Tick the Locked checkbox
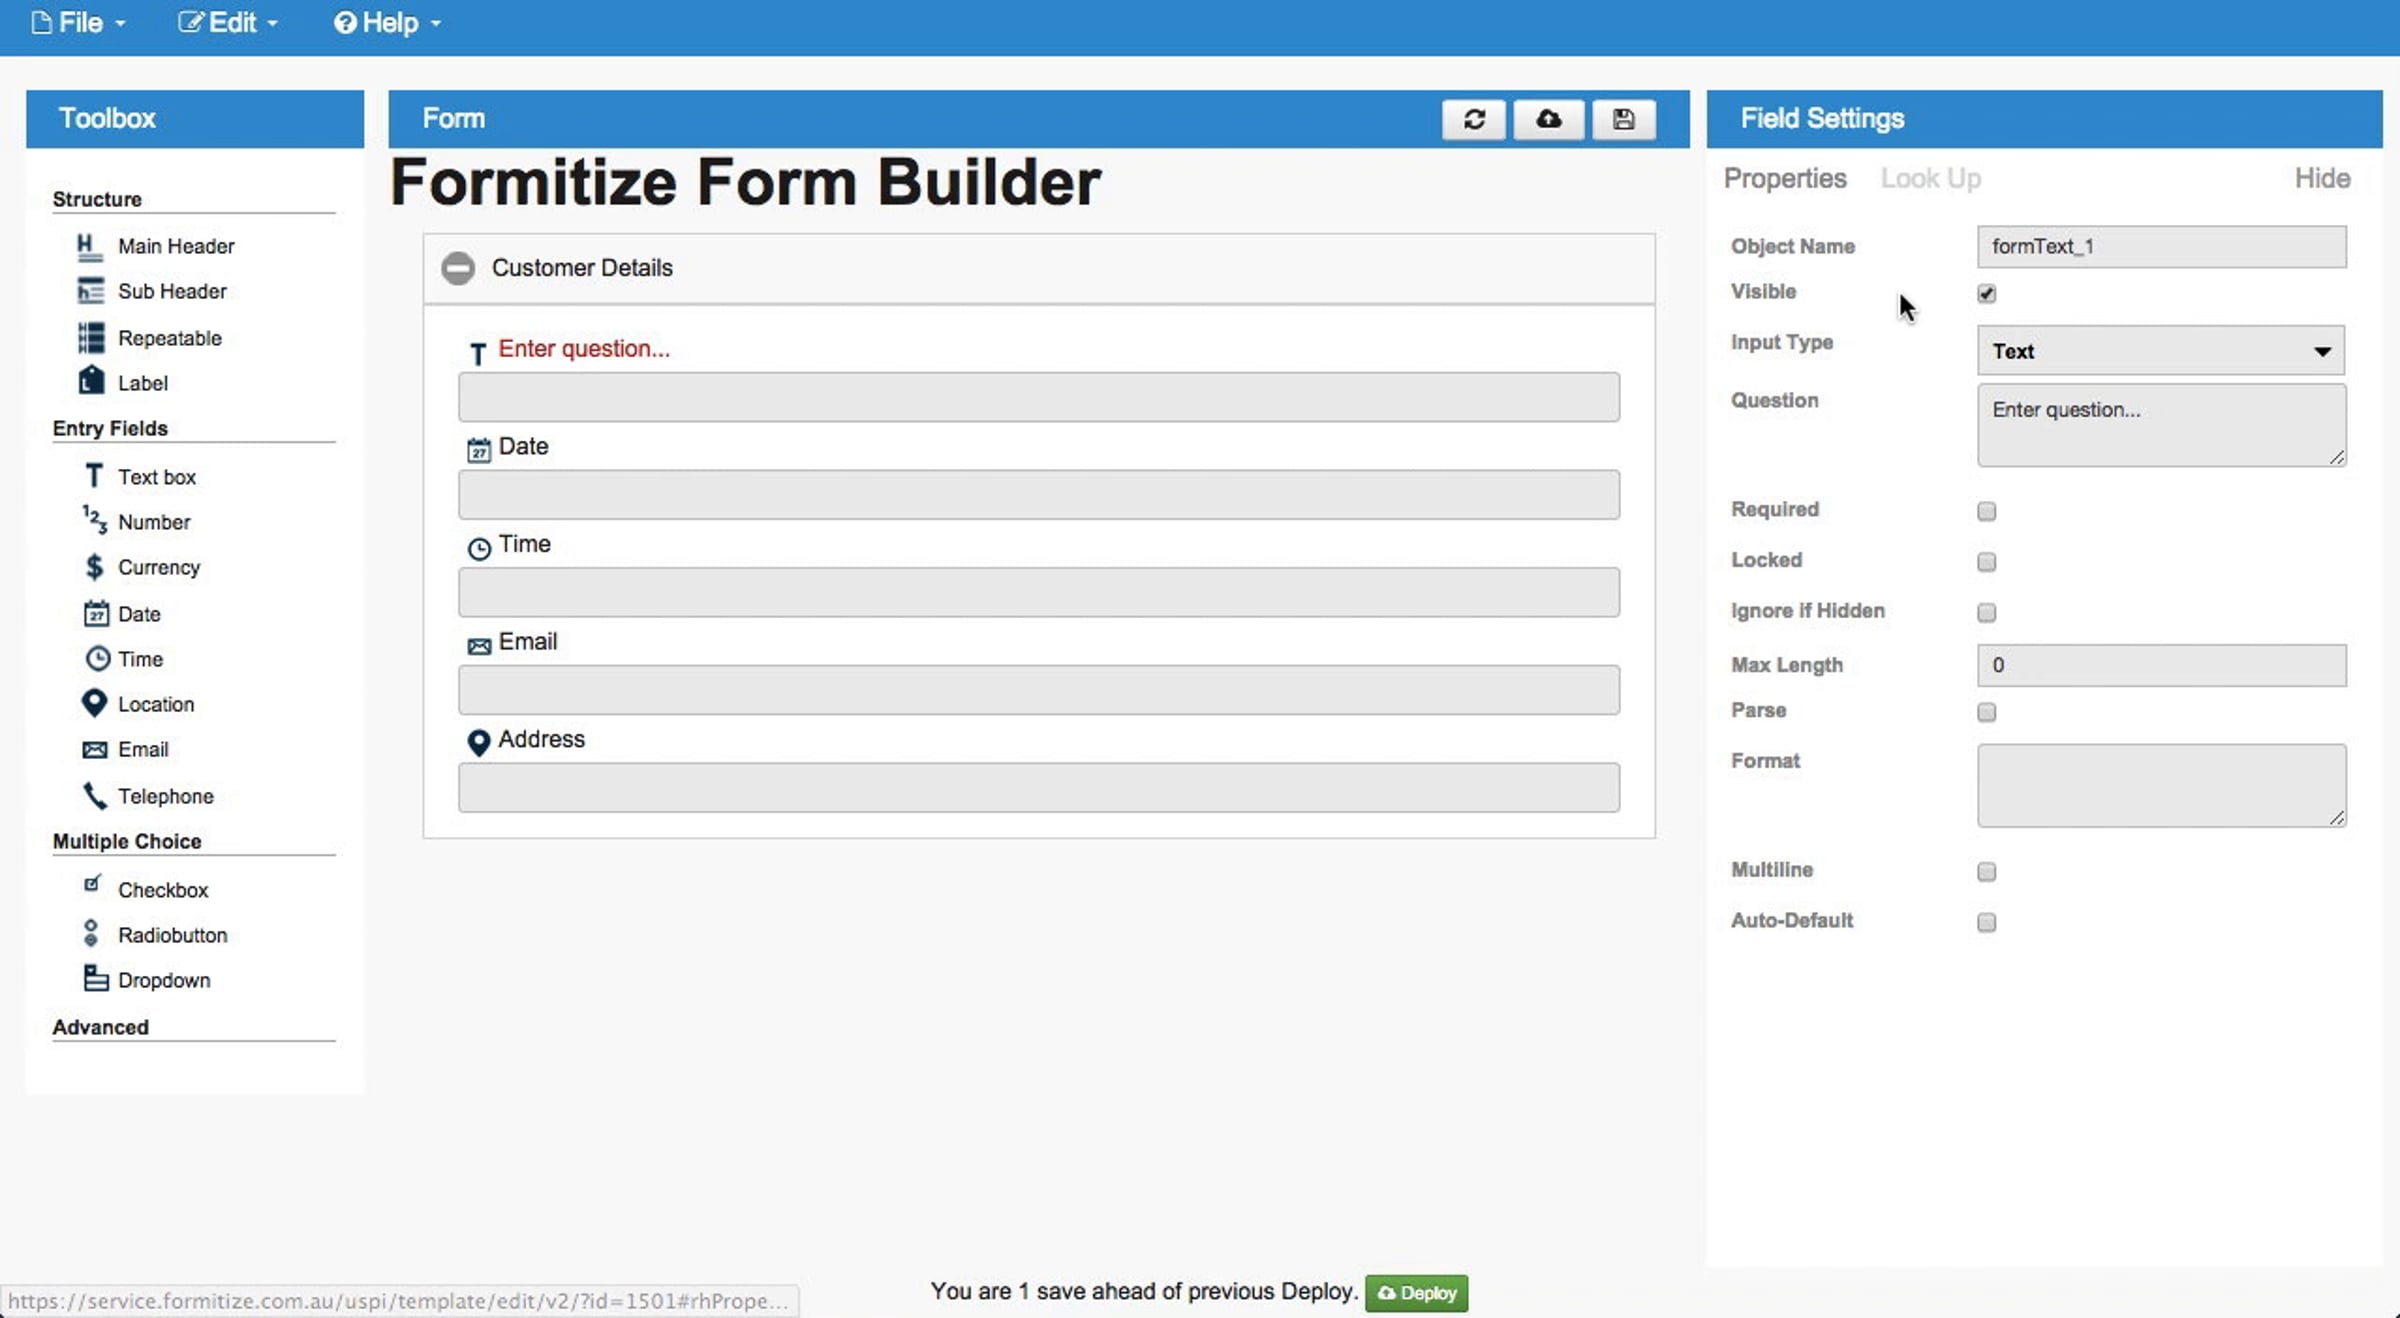This screenshot has width=2400, height=1318. click(x=1987, y=562)
